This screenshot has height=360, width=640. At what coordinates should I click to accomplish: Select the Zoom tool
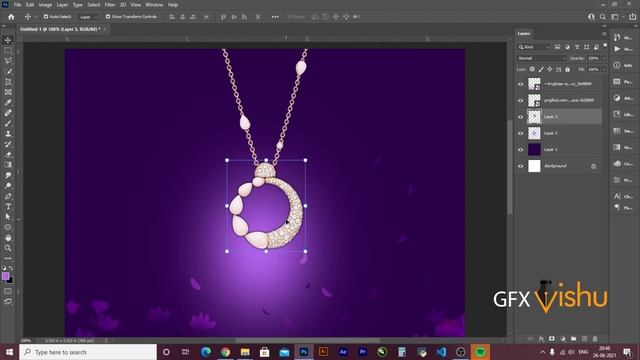click(8, 248)
